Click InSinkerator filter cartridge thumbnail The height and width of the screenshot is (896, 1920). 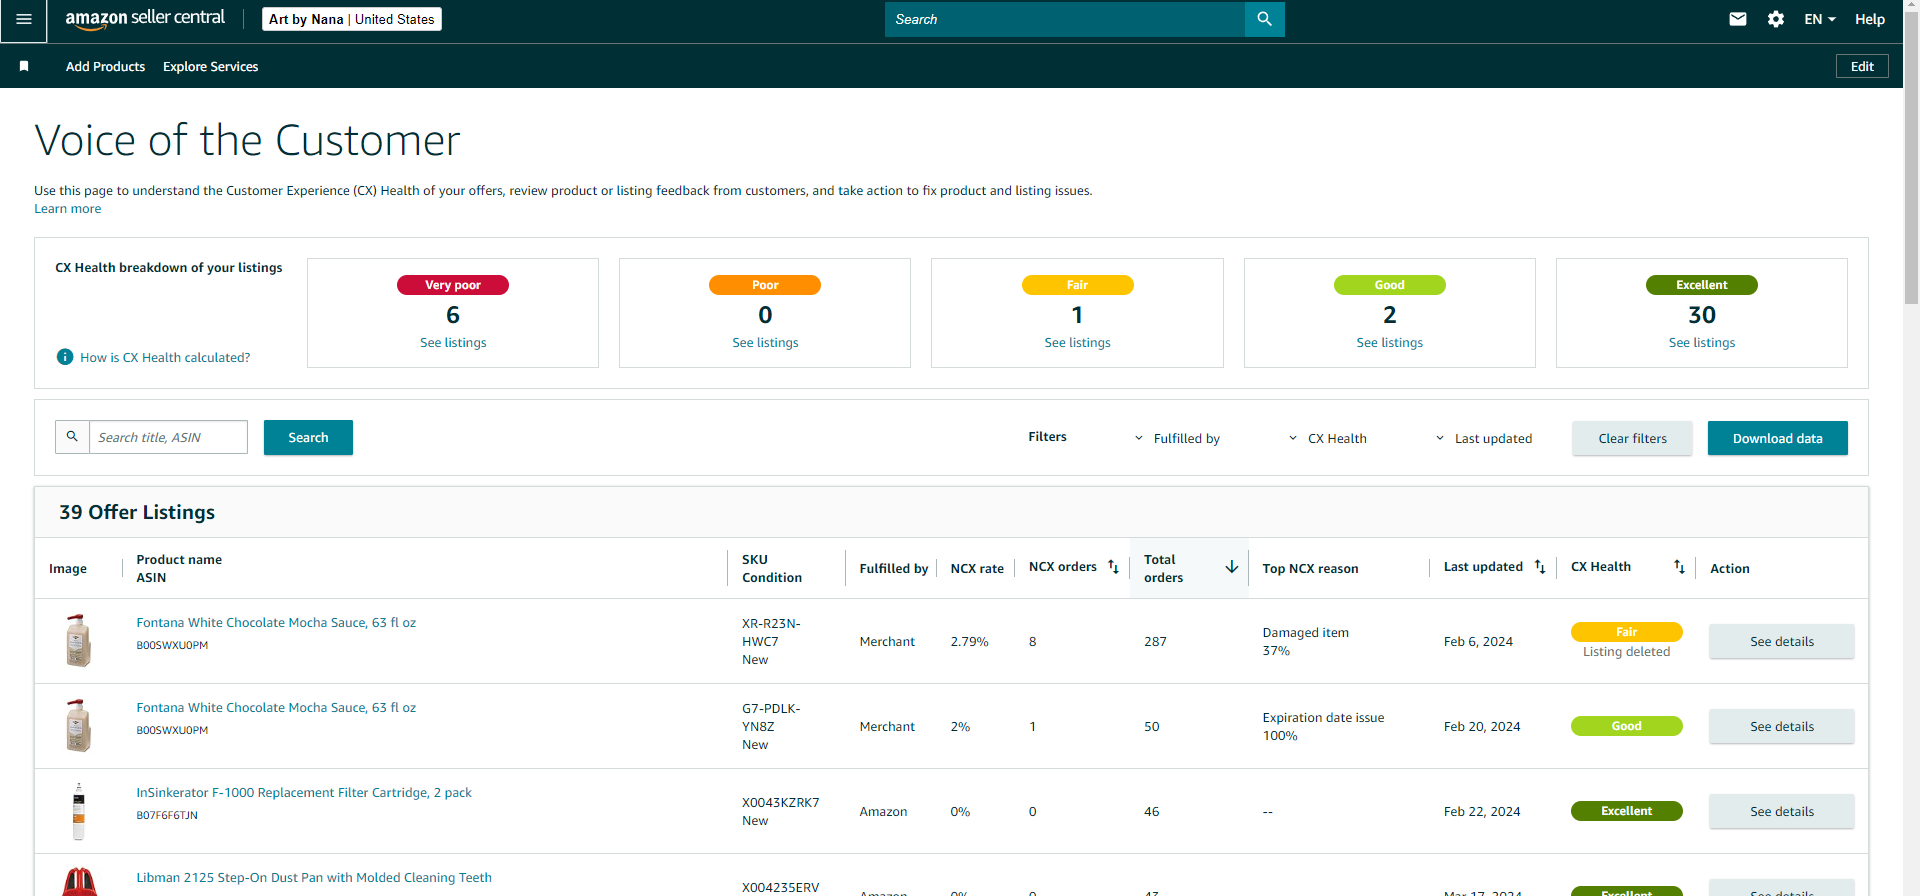point(78,811)
